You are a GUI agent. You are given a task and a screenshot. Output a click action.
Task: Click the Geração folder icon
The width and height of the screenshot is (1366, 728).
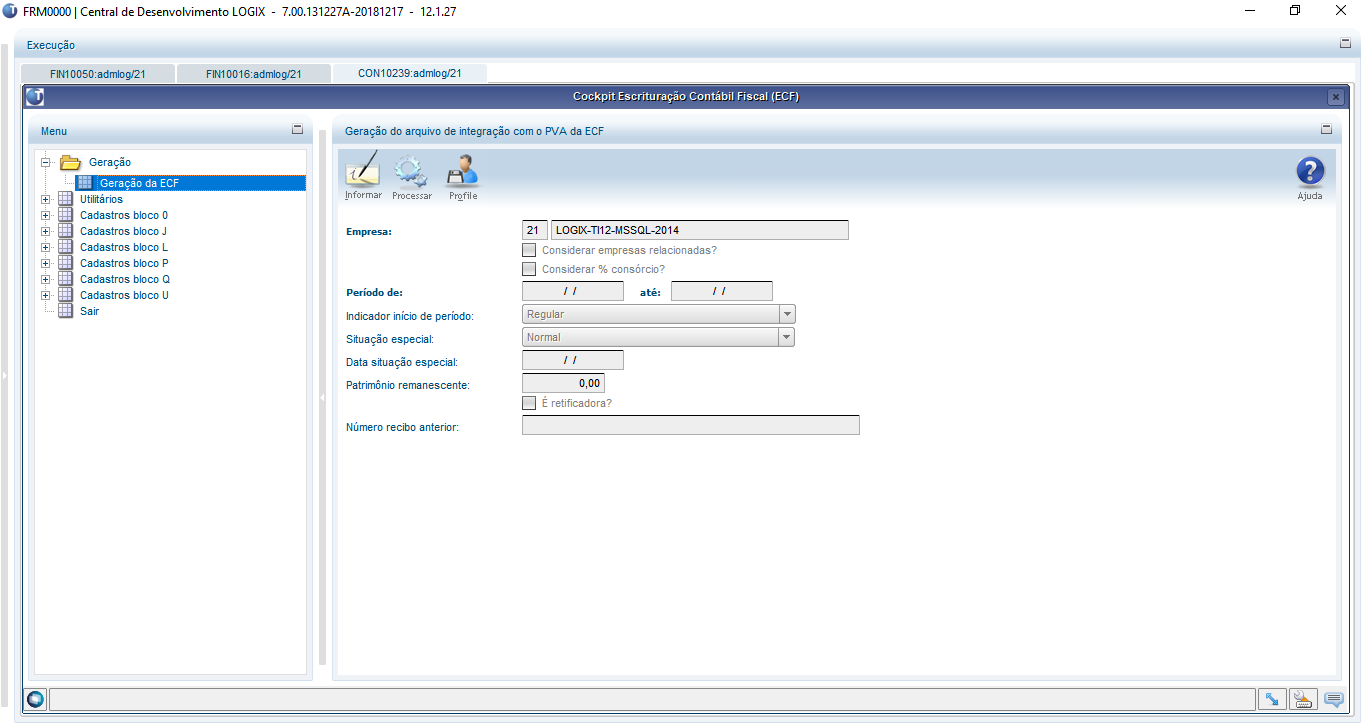pos(70,162)
